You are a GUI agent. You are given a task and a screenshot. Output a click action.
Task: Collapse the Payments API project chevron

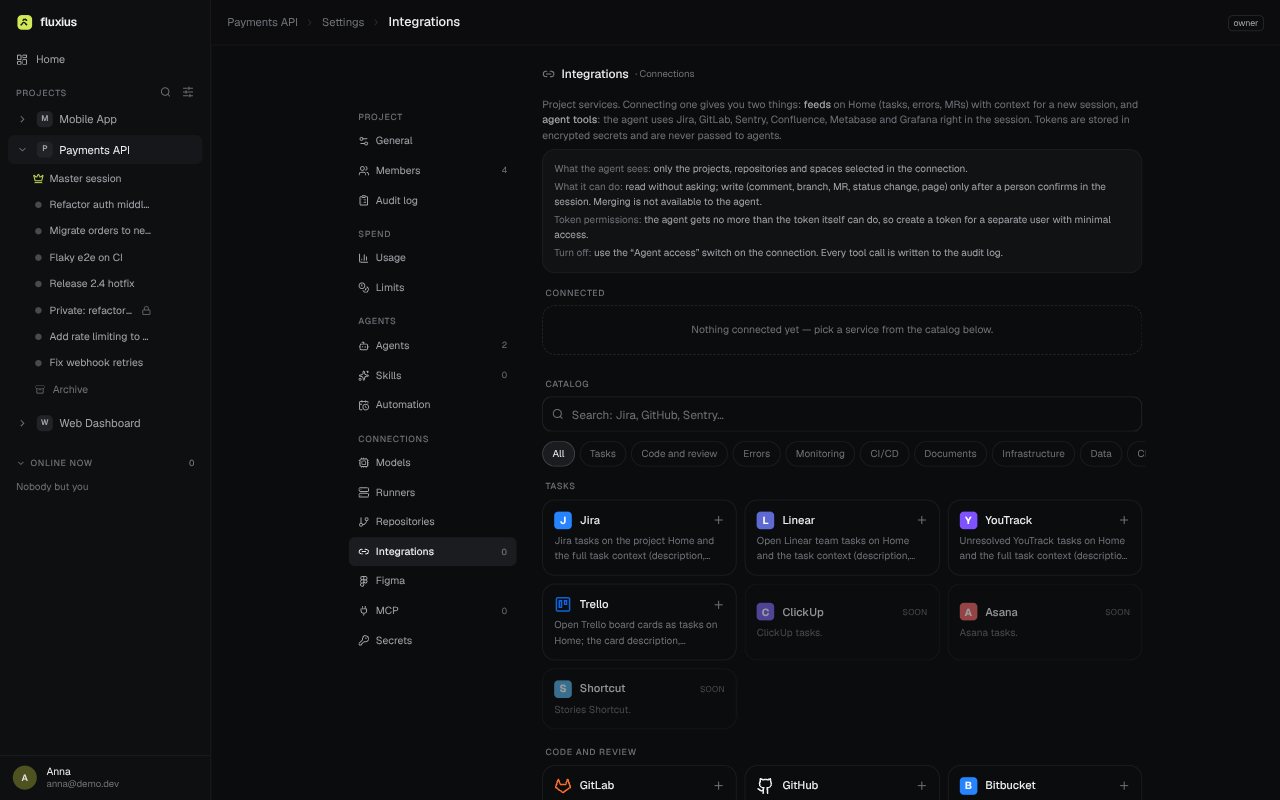tap(23, 150)
